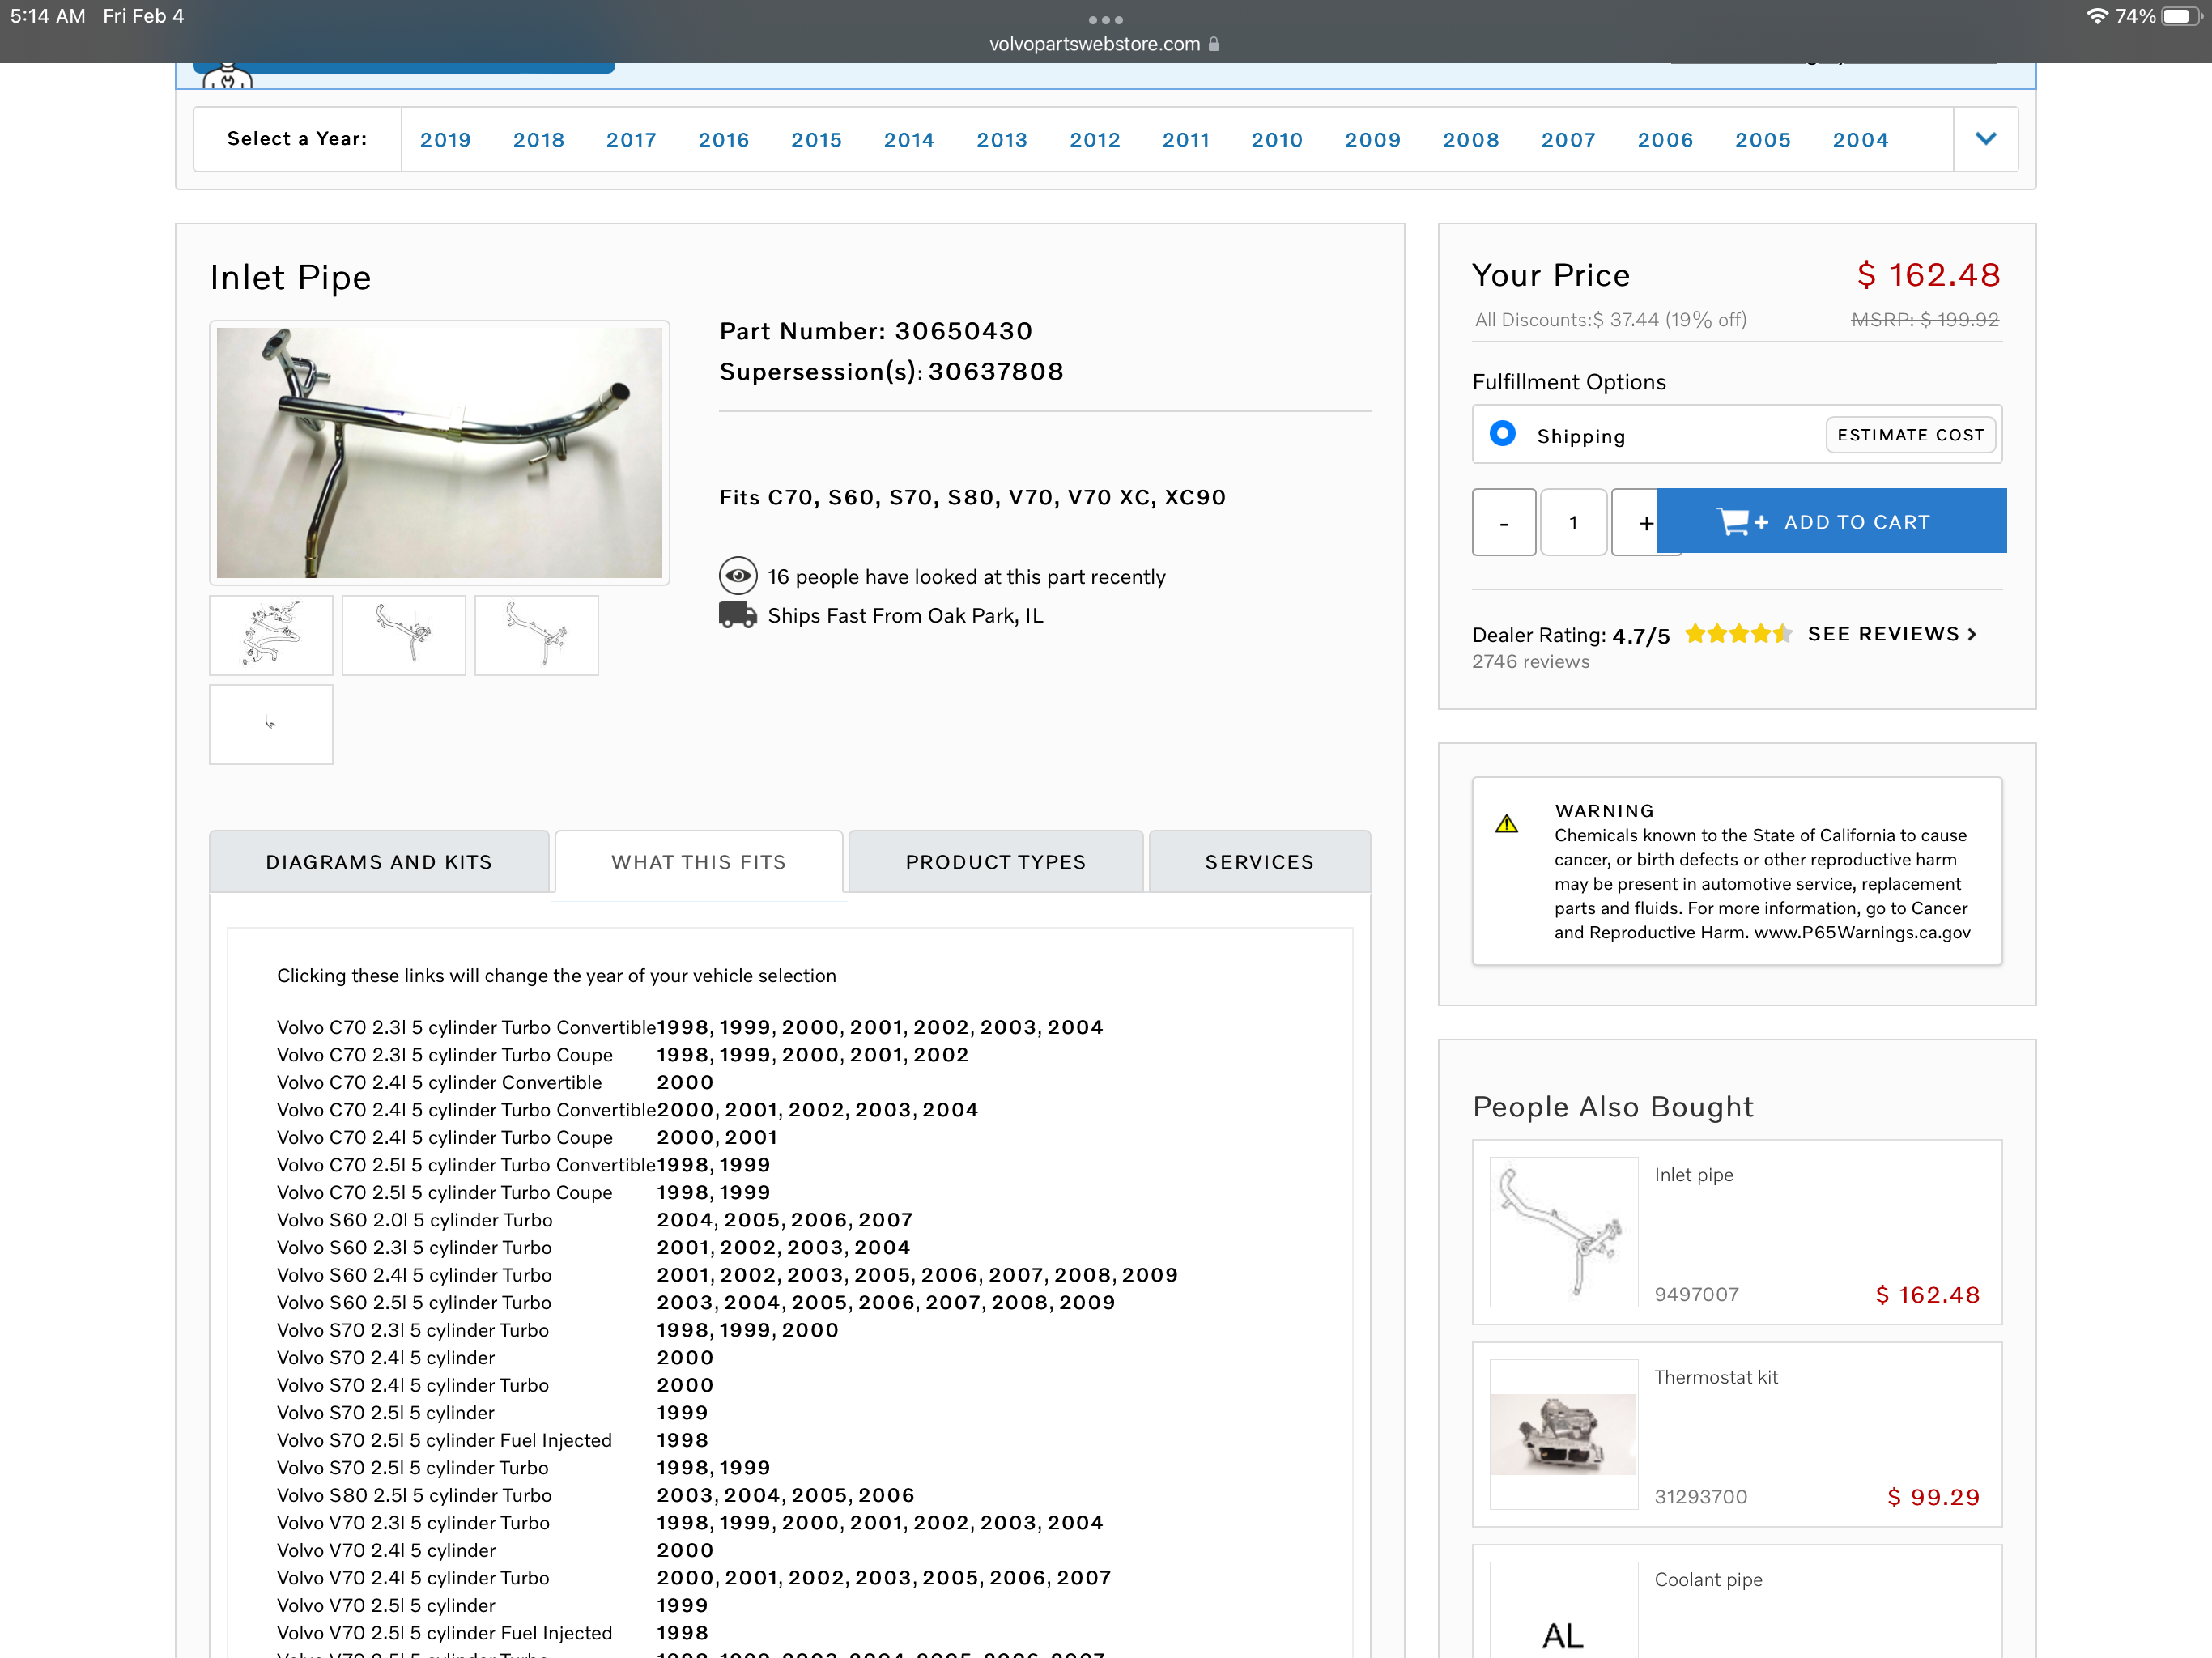
Task: Select the Shipping radio button
Action: click(x=1502, y=434)
